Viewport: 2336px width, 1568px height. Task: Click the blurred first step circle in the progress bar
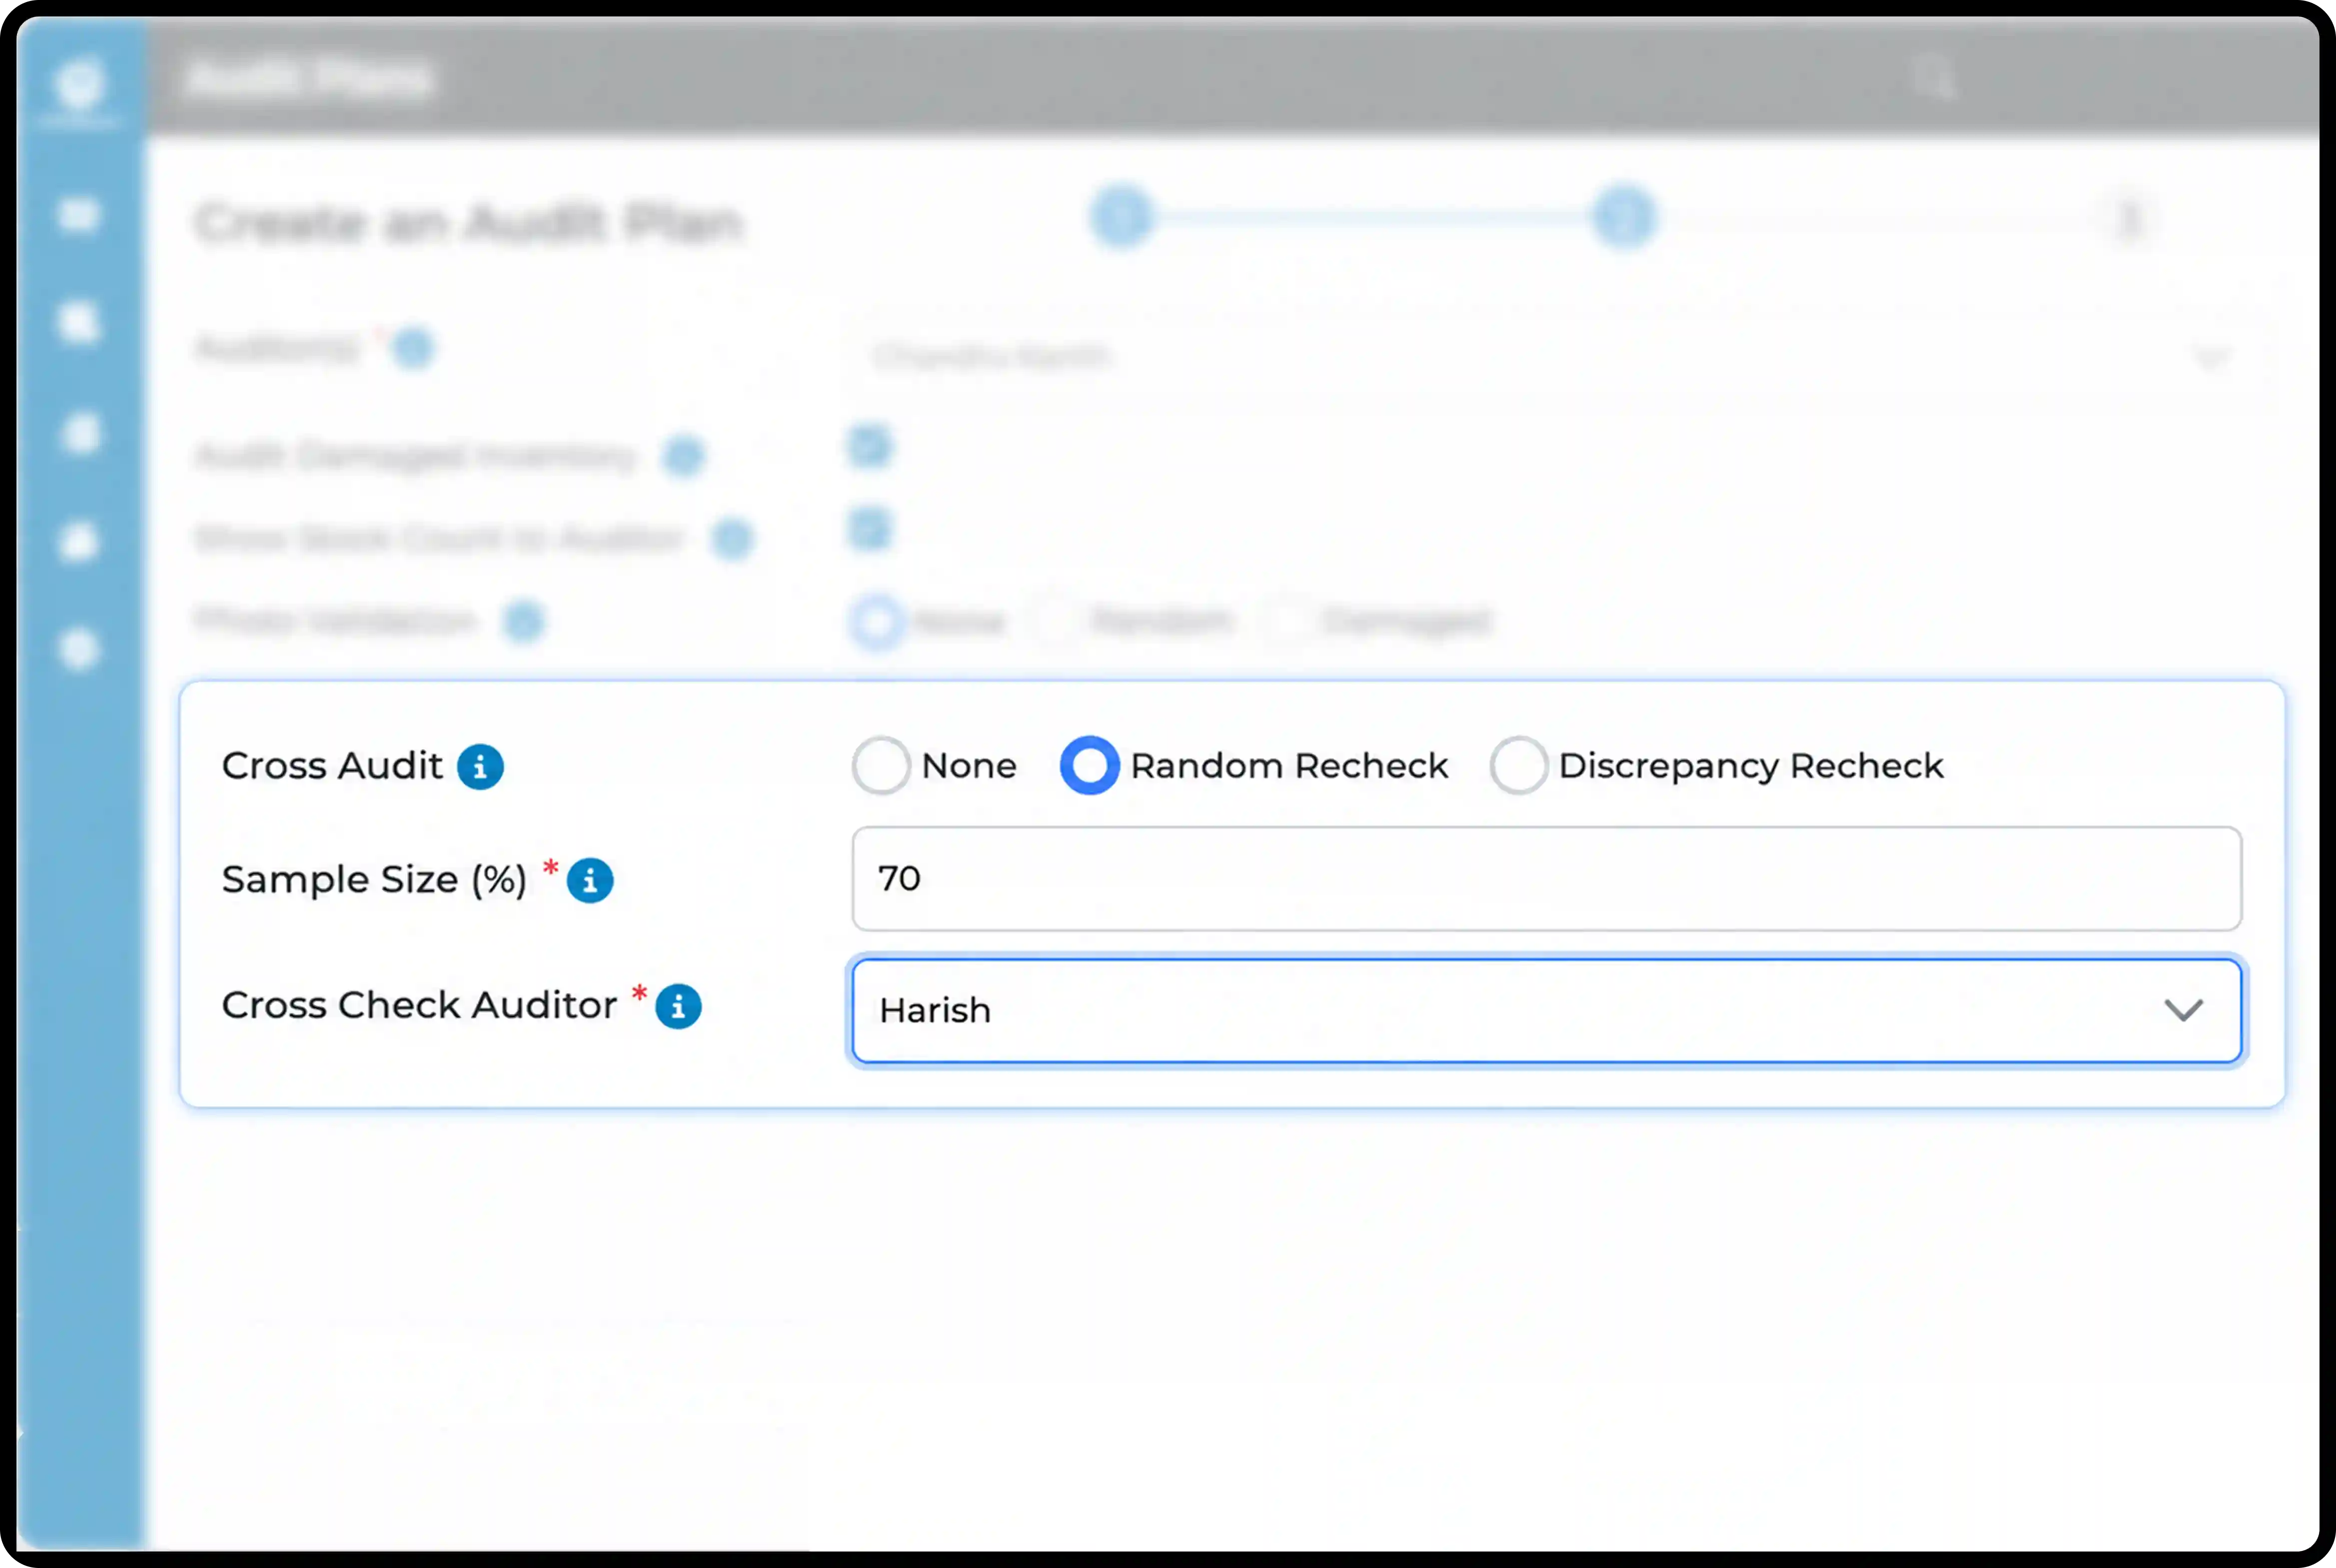pyautogui.click(x=1122, y=217)
